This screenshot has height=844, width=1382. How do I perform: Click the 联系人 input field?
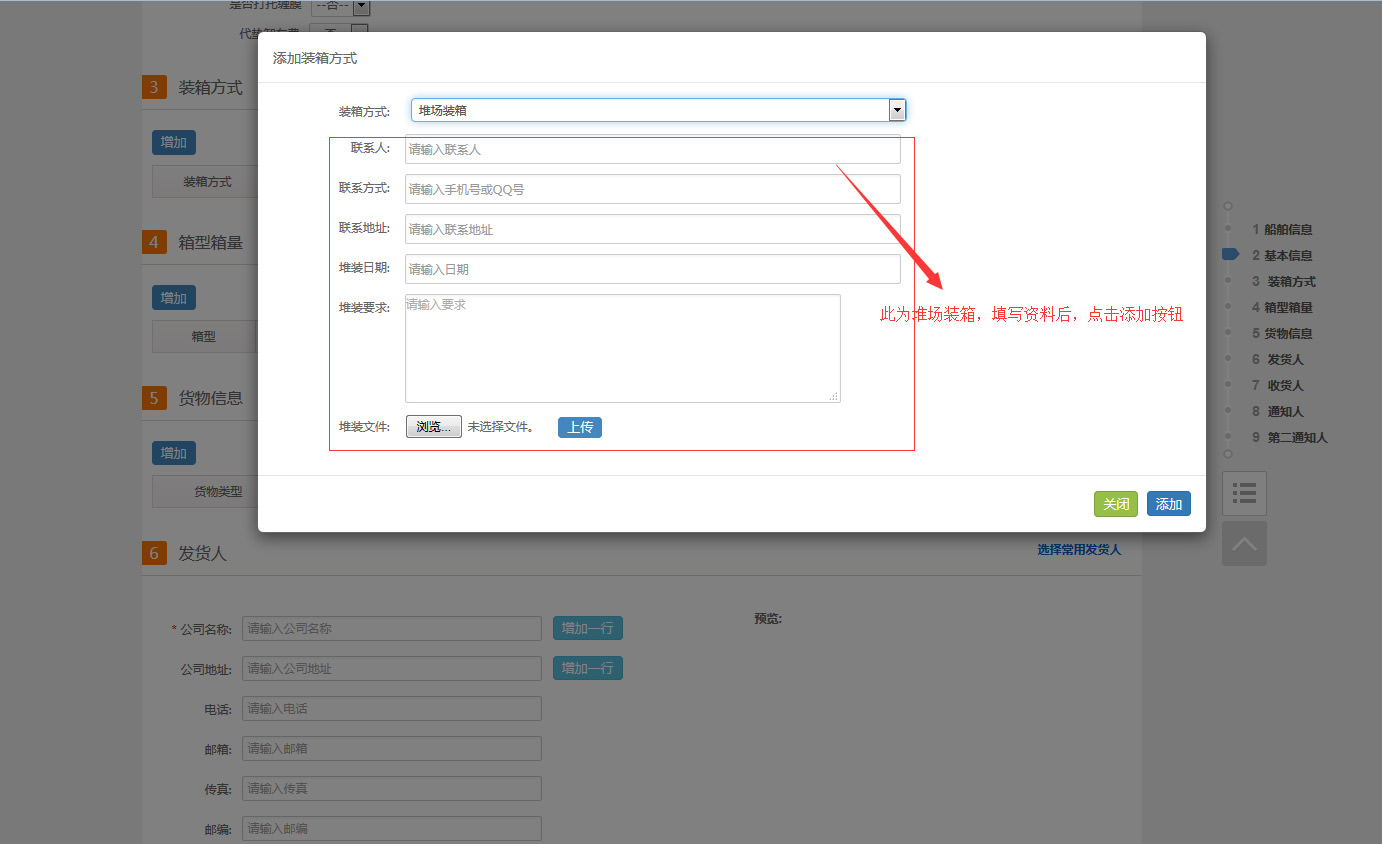(x=652, y=150)
